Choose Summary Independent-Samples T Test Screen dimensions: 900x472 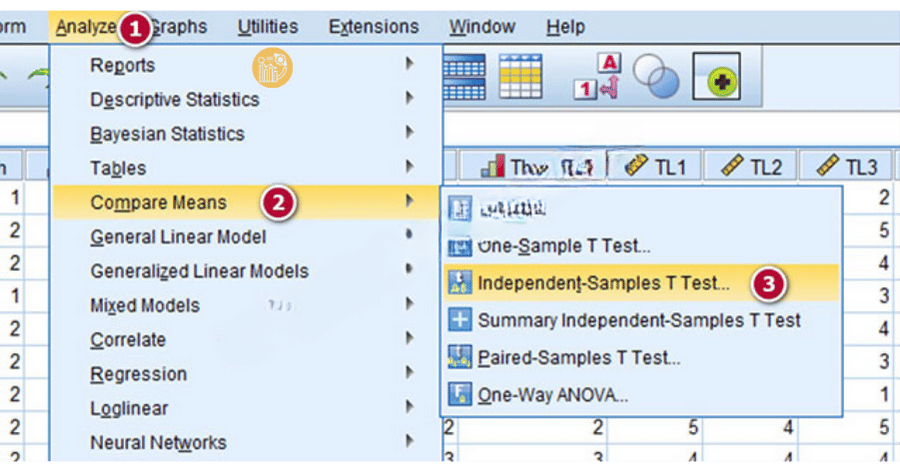[642, 320]
